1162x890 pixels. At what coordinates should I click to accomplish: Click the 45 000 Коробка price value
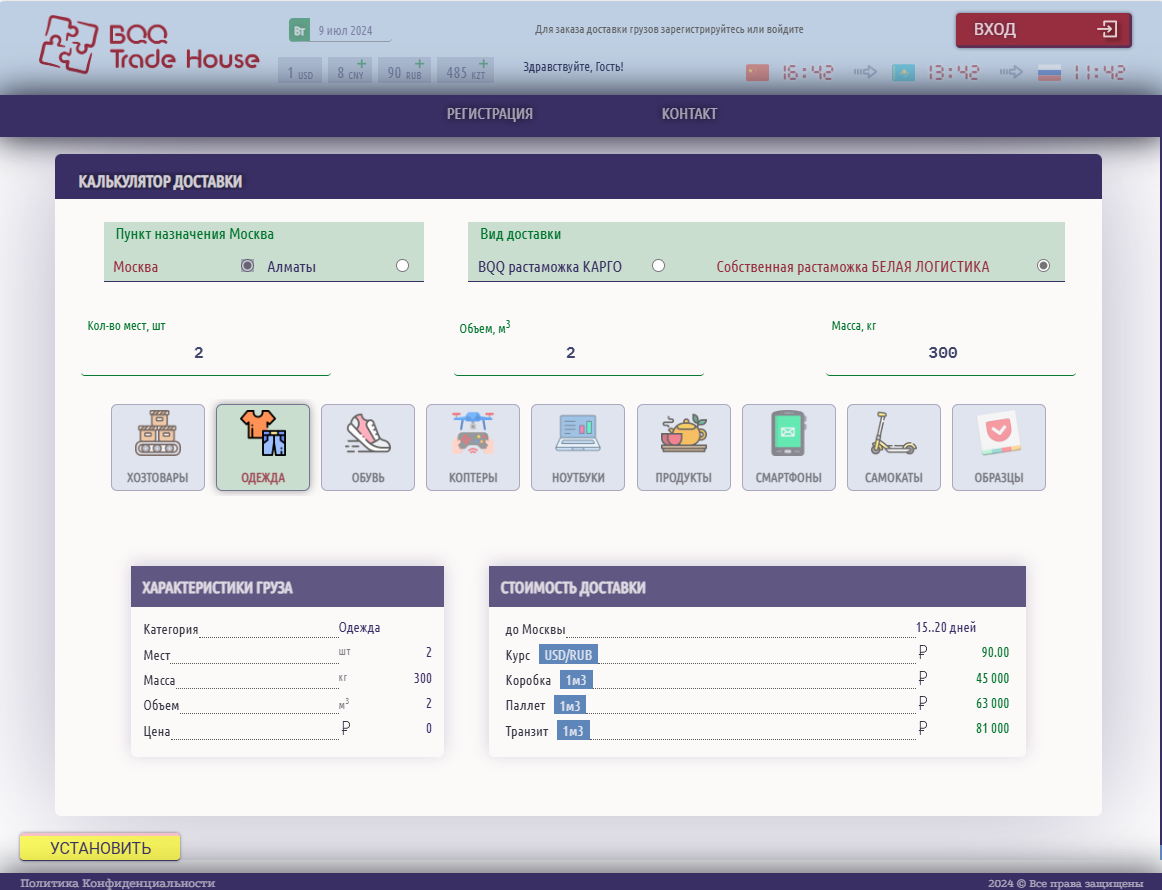[x=992, y=678]
